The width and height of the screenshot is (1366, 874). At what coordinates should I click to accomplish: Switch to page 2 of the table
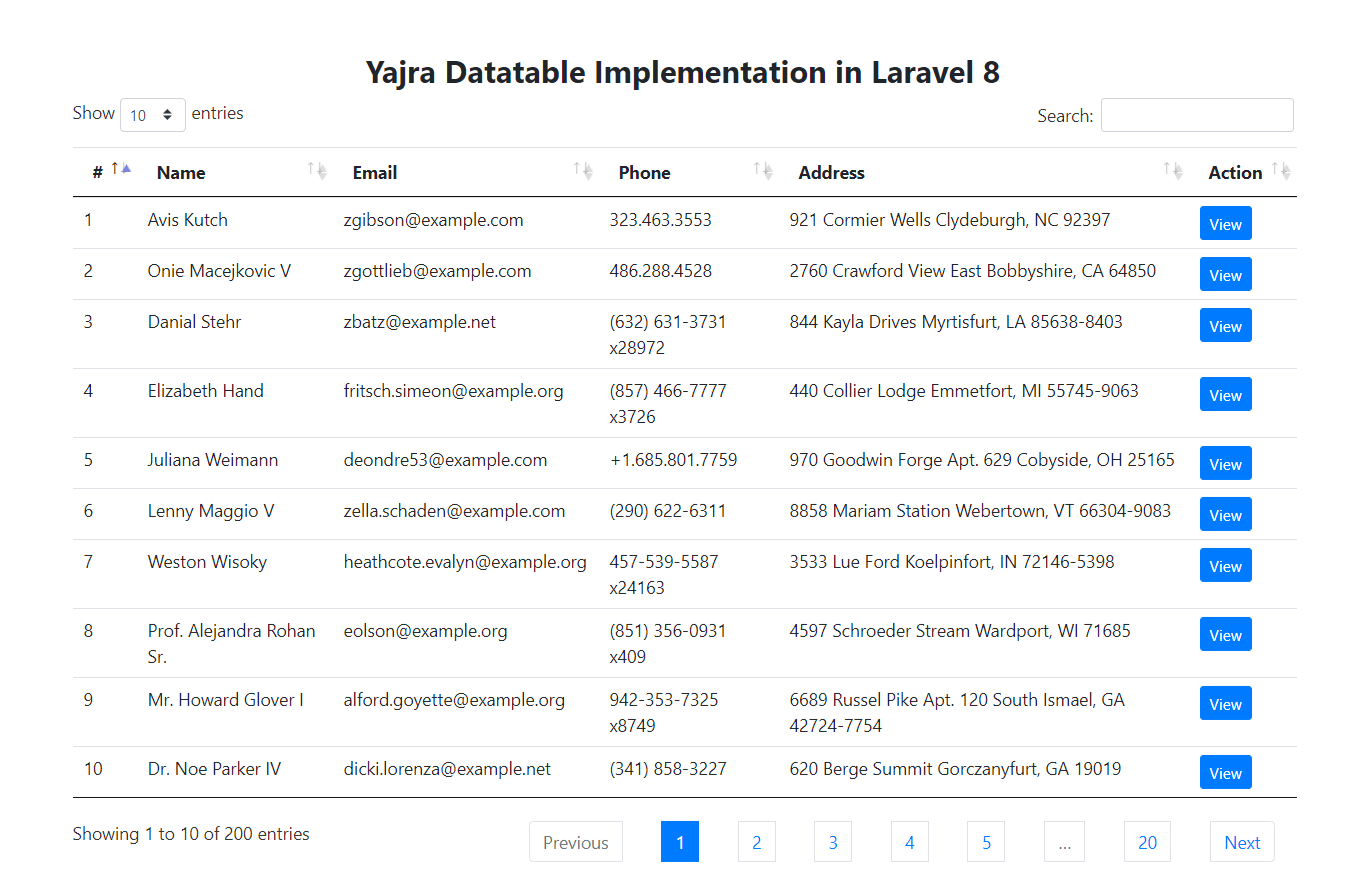[x=756, y=841]
